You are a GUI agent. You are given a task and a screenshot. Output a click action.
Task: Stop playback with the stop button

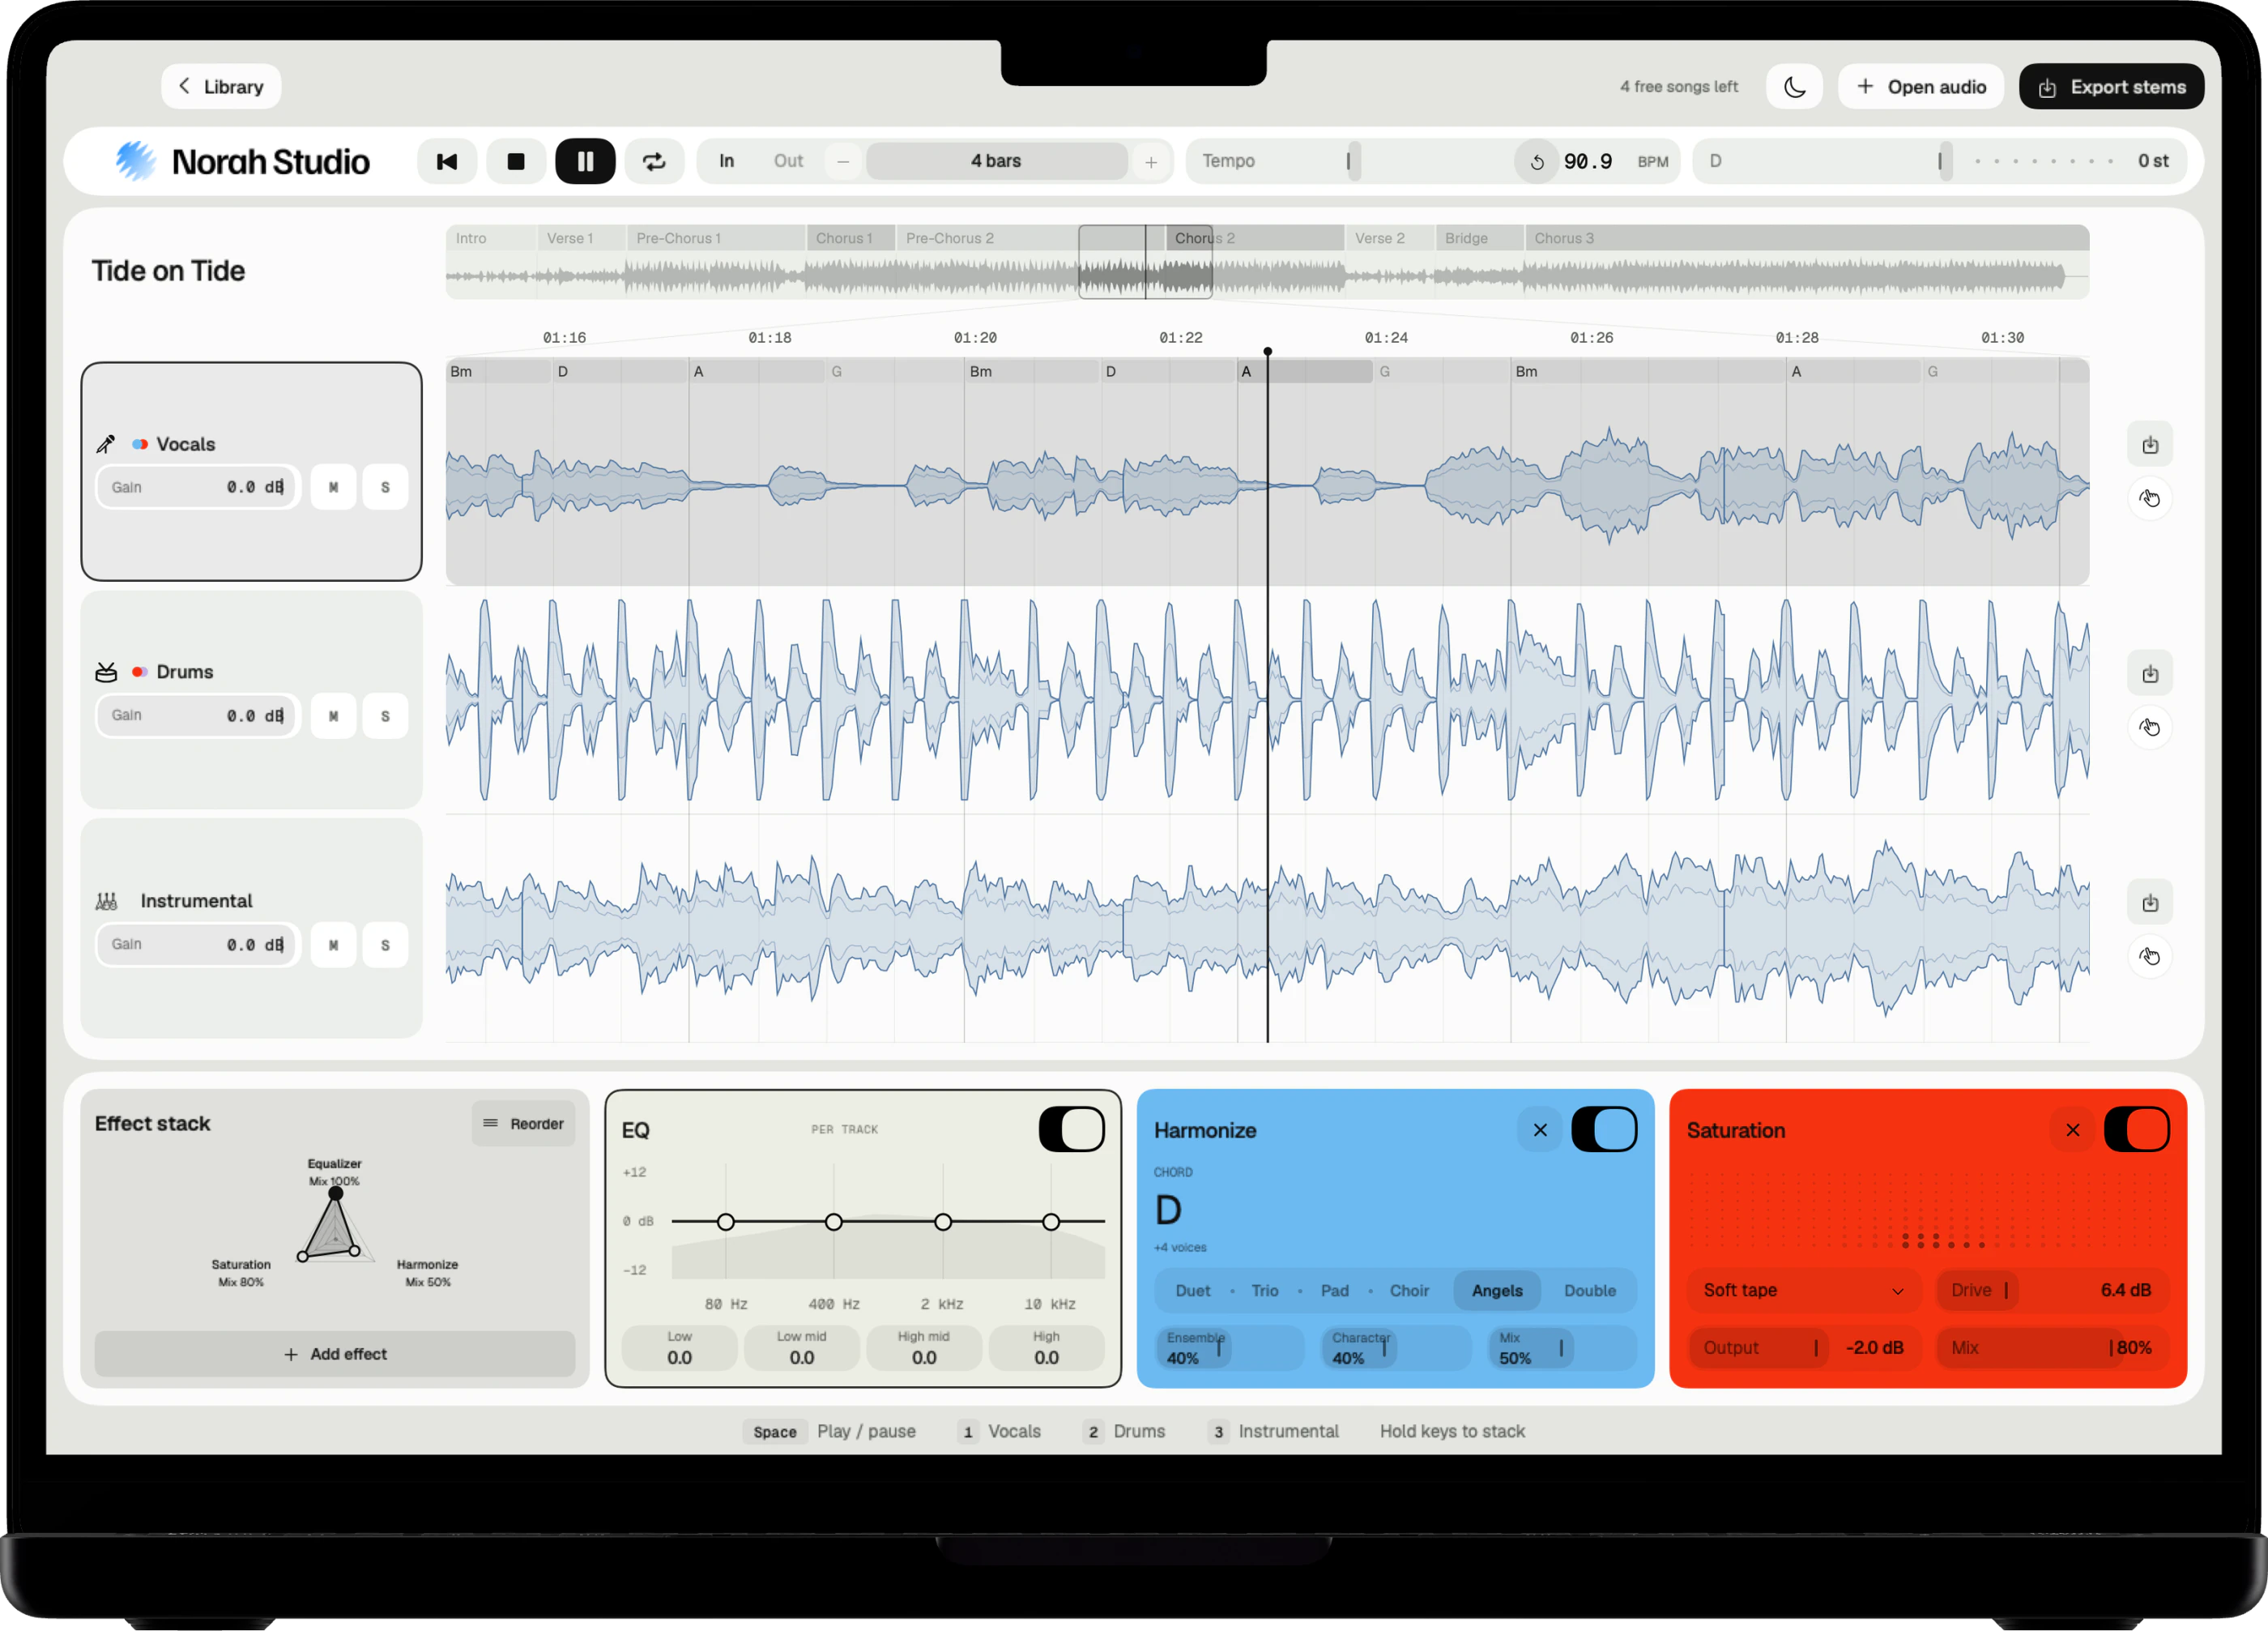coord(516,161)
